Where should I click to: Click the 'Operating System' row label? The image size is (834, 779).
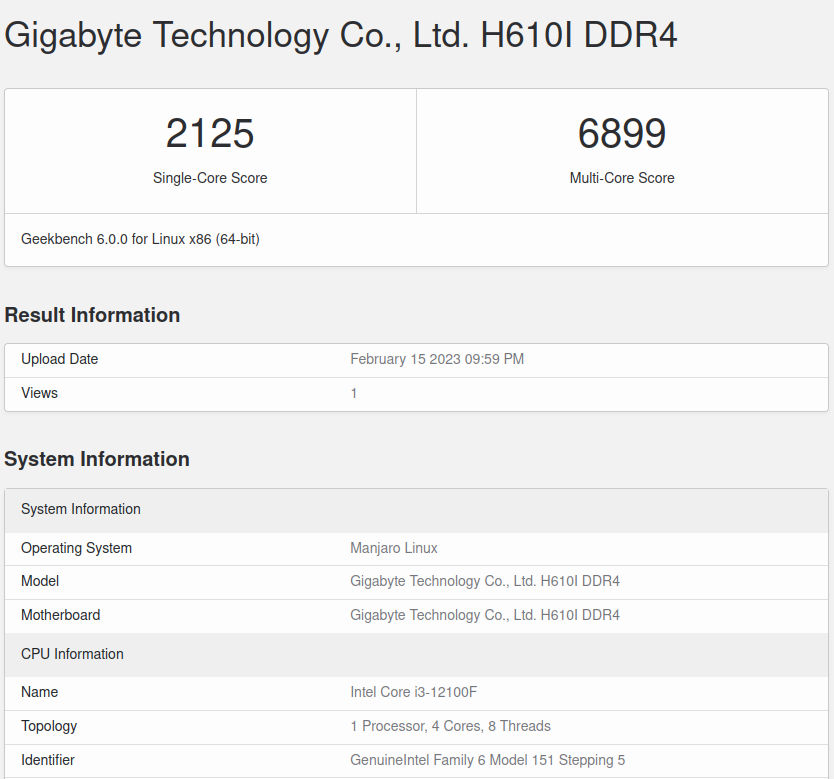point(76,548)
